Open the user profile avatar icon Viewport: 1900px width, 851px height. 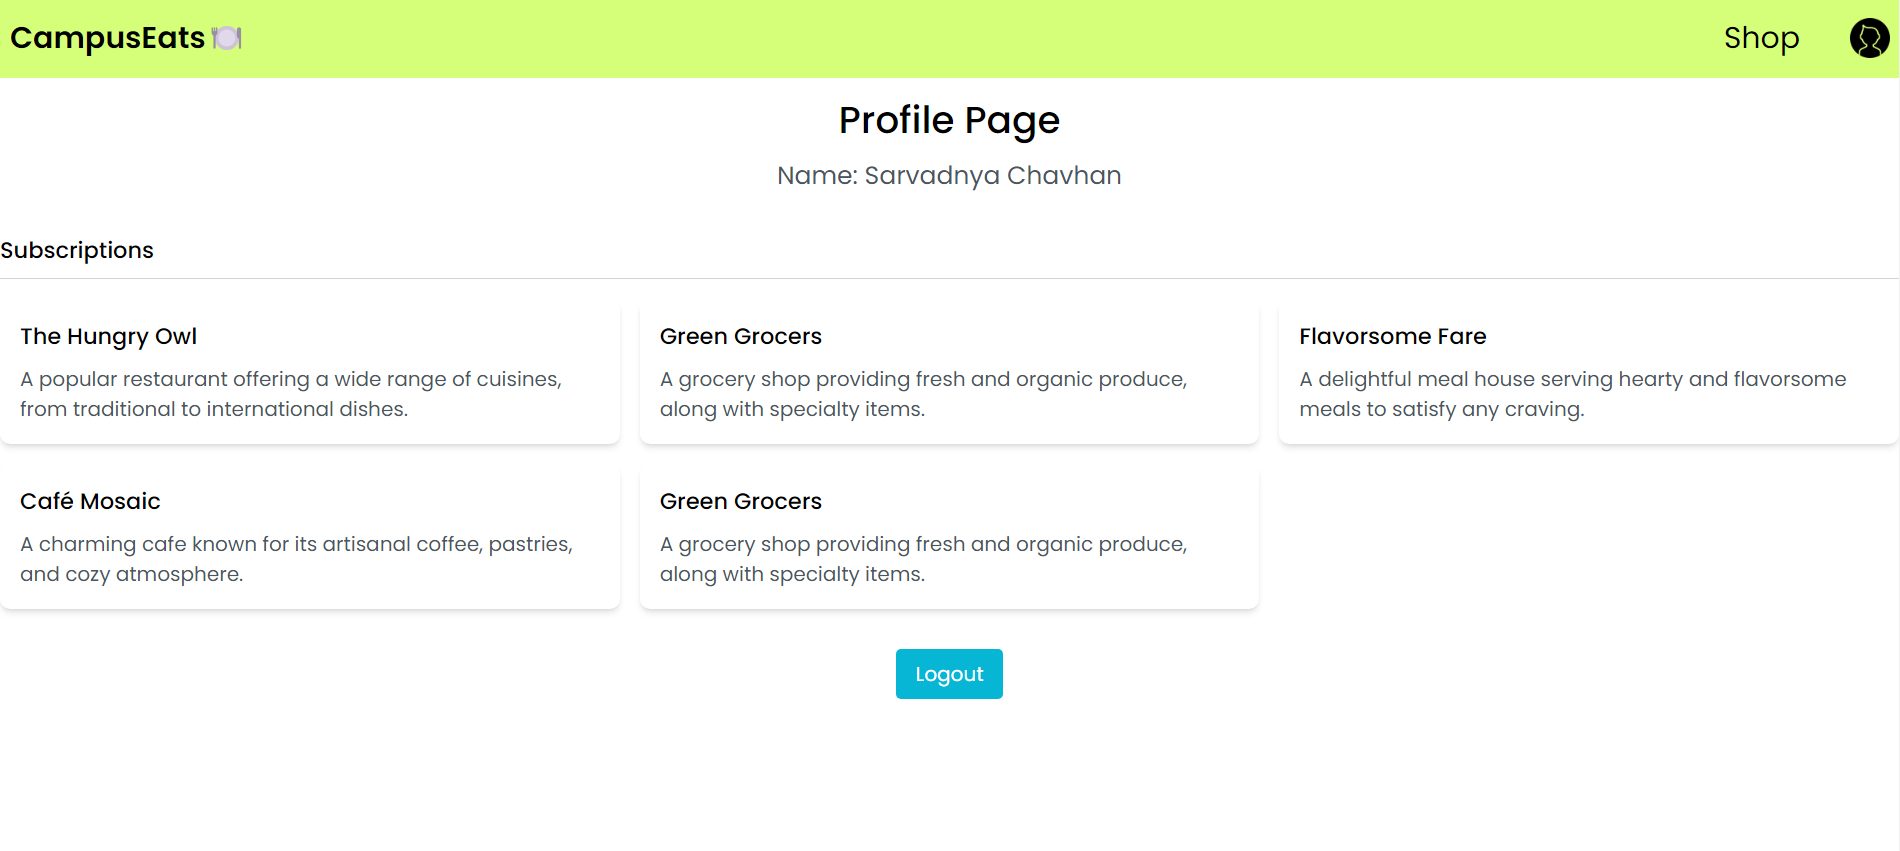(1868, 38)
